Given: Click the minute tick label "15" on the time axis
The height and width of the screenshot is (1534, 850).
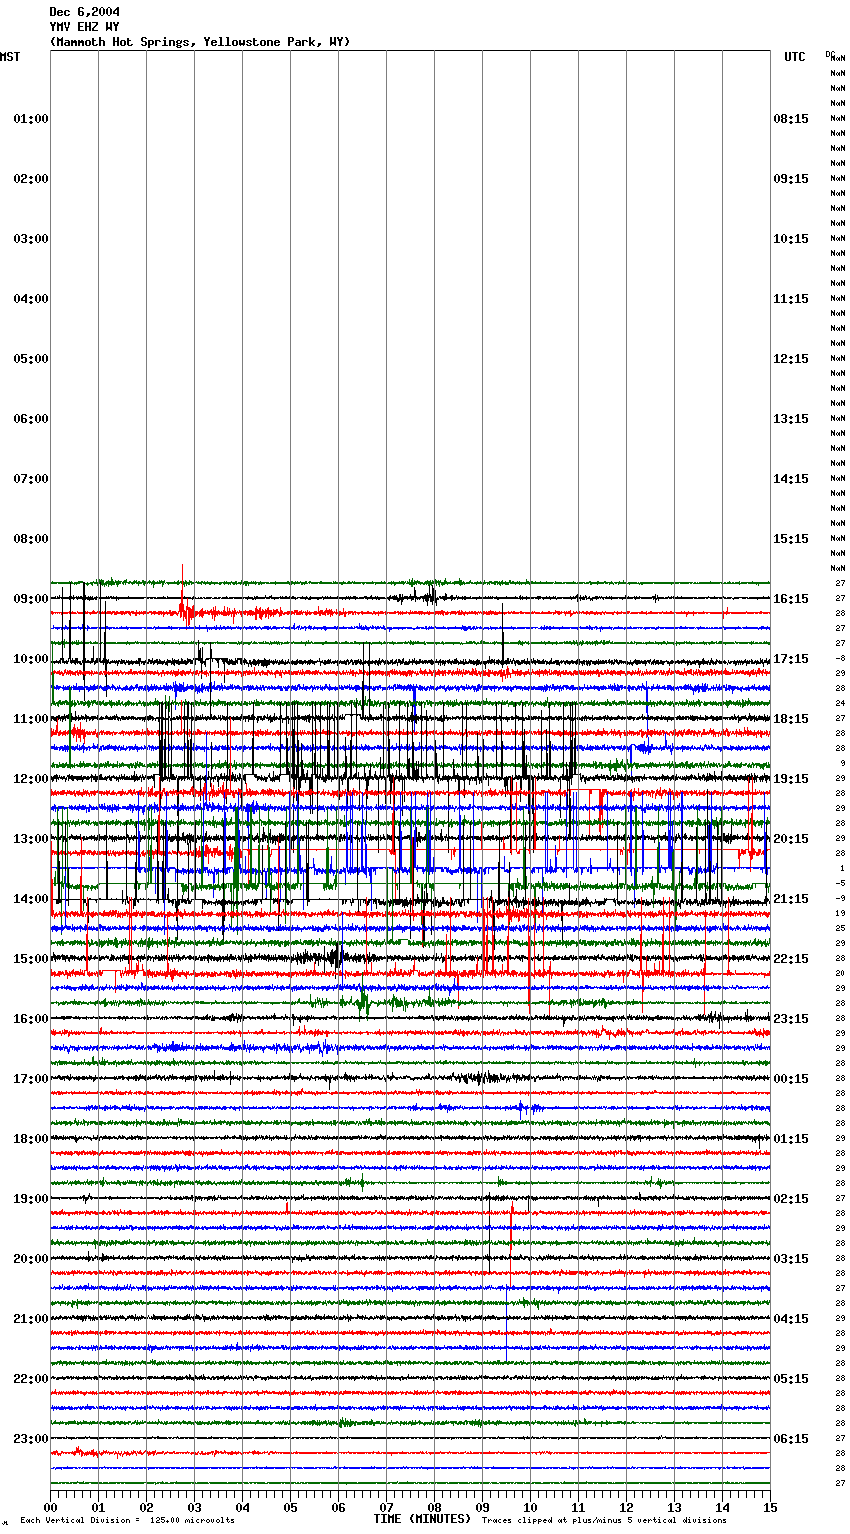Looking at the screenshot, I should tap(769, 1508).
